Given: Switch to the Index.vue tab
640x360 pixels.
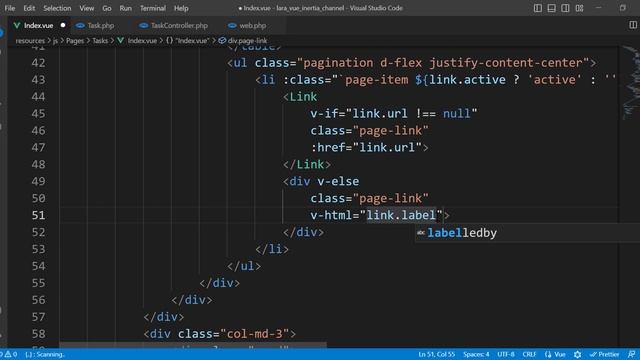Looking at the screenshot, I should pos(38,25).
